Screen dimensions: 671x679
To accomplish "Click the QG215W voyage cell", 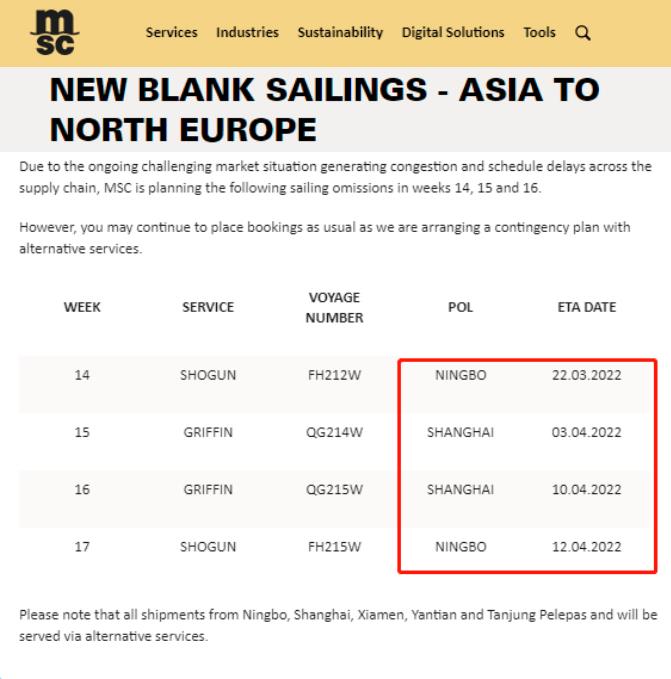I will tap(335, 490).
